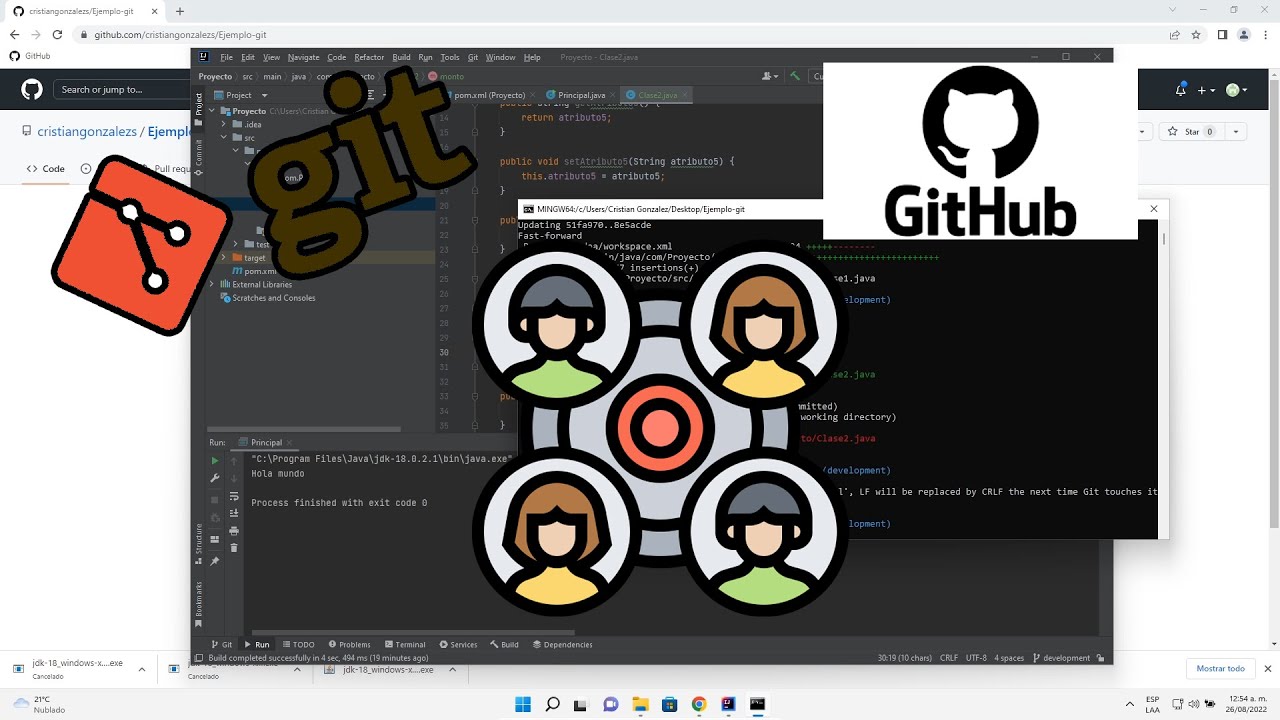Open the Commit side tab in IntelliJ

198,156
